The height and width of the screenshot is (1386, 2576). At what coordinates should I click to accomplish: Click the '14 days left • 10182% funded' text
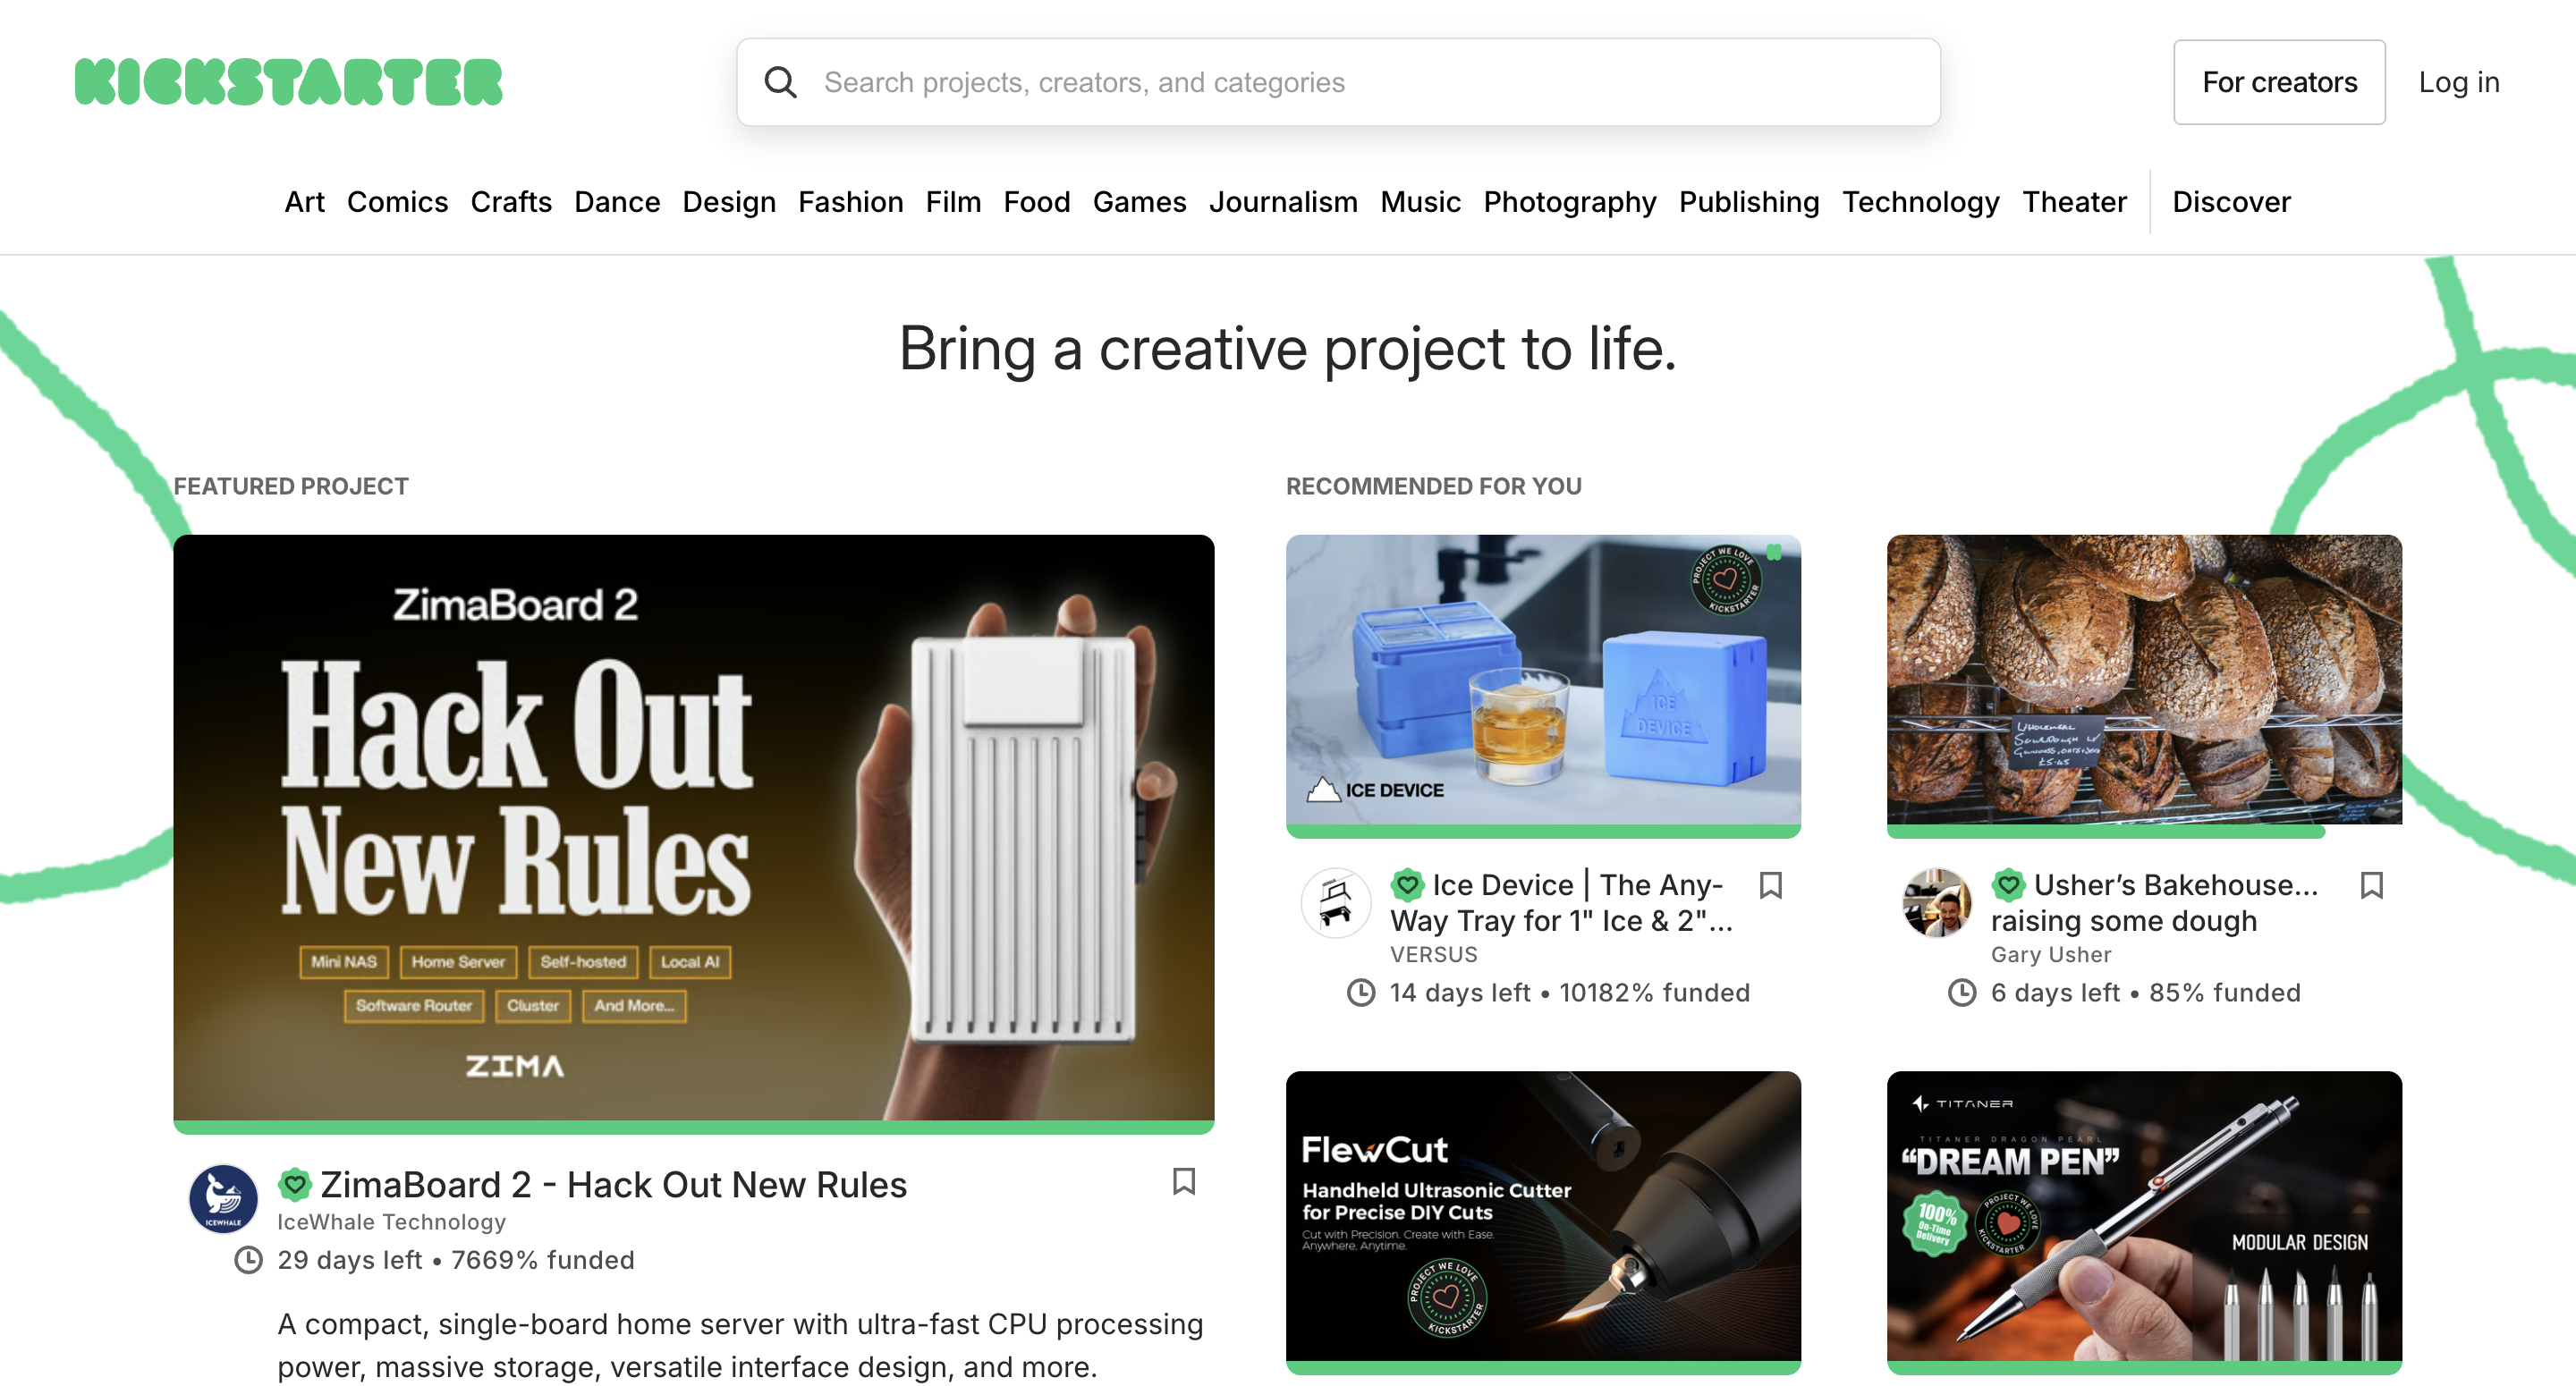tap(1569, 993)
